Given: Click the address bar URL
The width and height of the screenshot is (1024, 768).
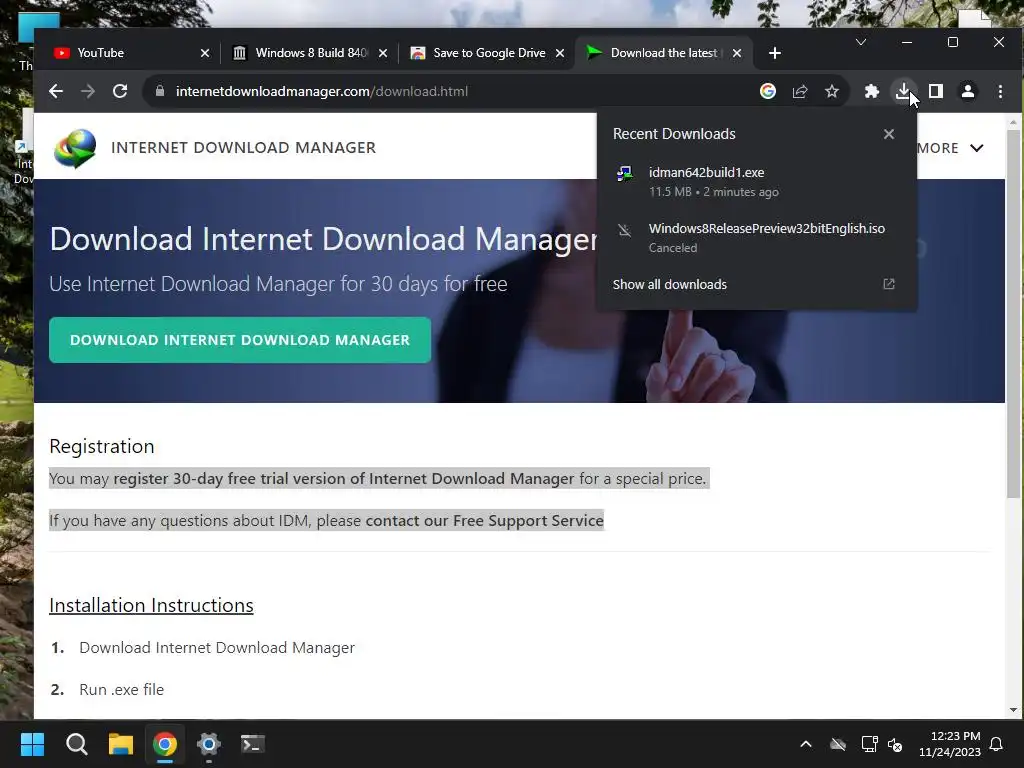Looking at the screenshot, I should [322, 91].
